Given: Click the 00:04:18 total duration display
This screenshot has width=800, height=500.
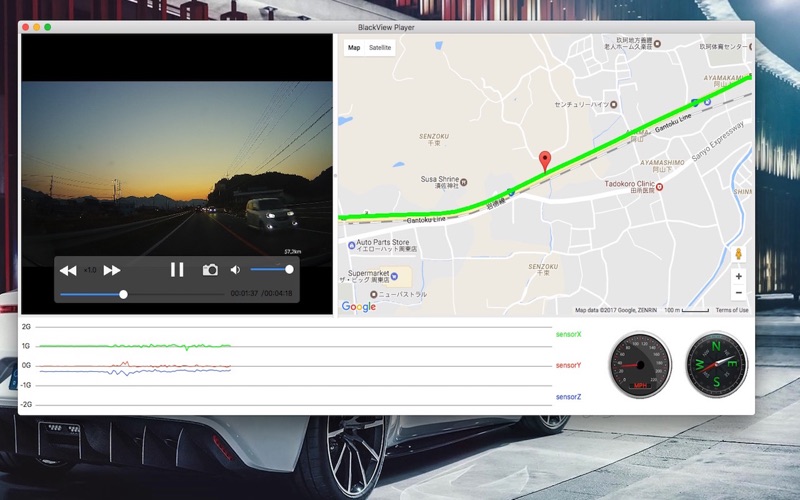Looking at the screenshot, I should [278, 293].
